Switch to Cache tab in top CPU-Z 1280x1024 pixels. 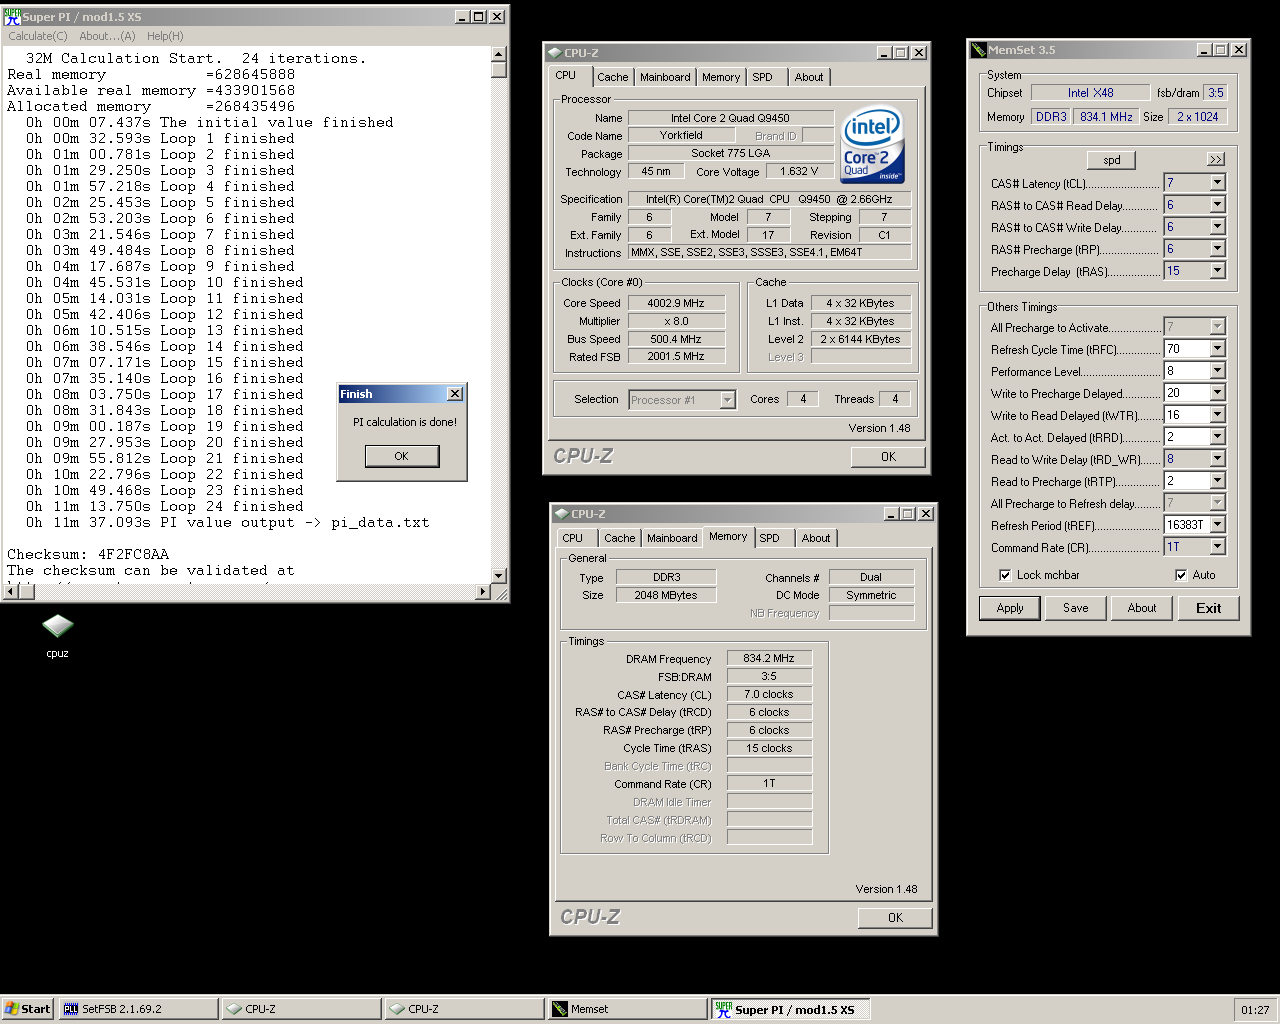(613, 77)
